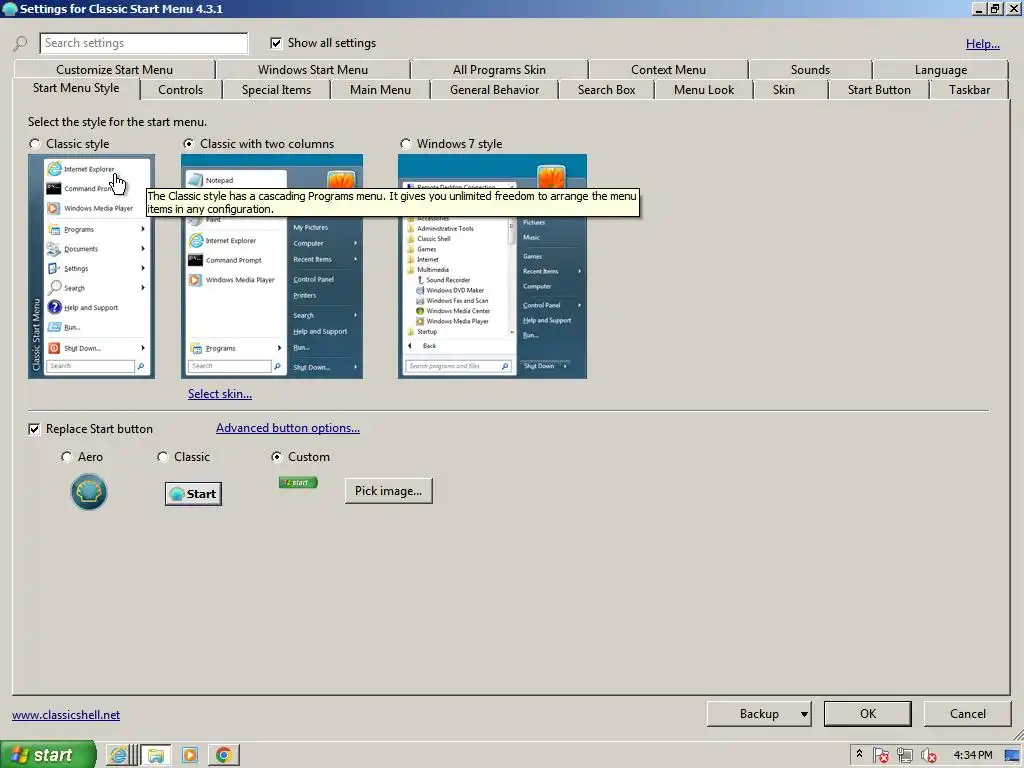Open the Taskbar tab
1024x768 pixels.
pos(969,90)
